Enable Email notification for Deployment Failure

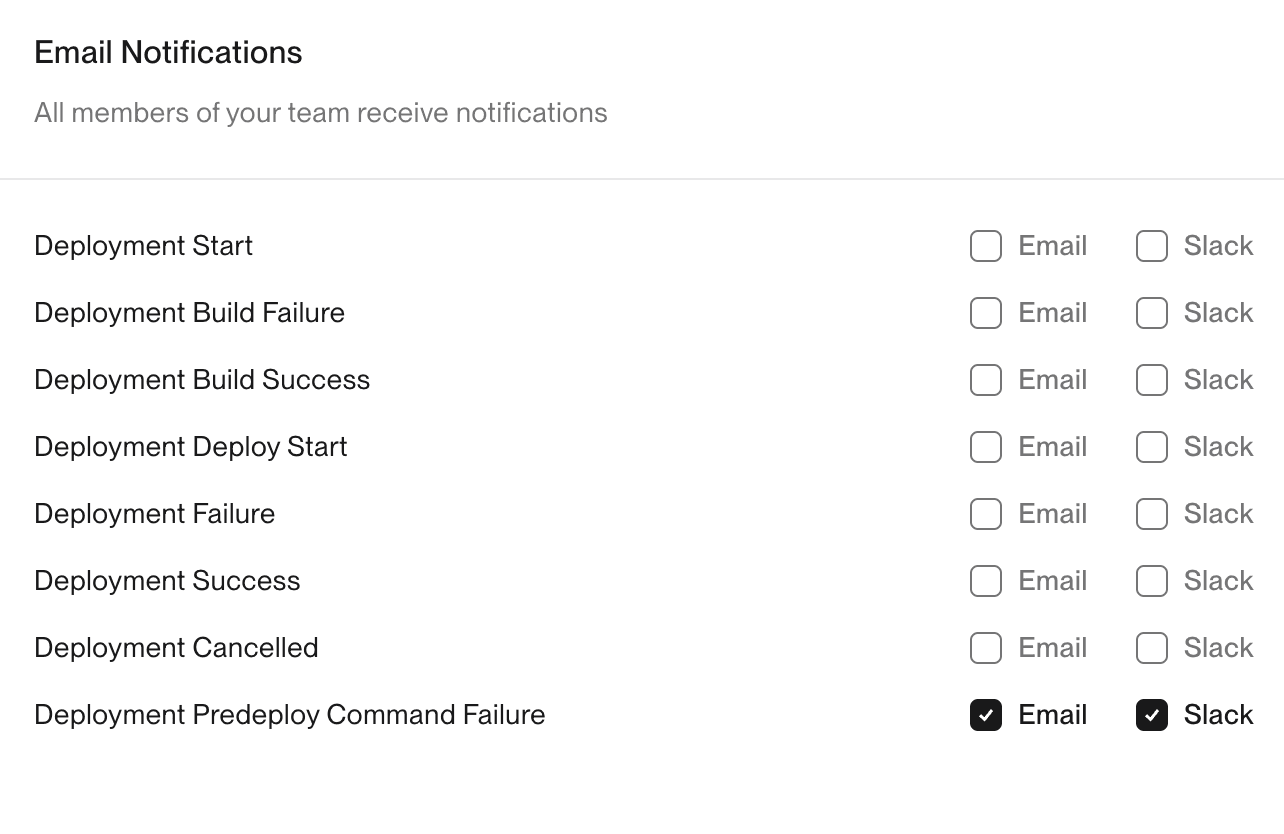(986, 514)
